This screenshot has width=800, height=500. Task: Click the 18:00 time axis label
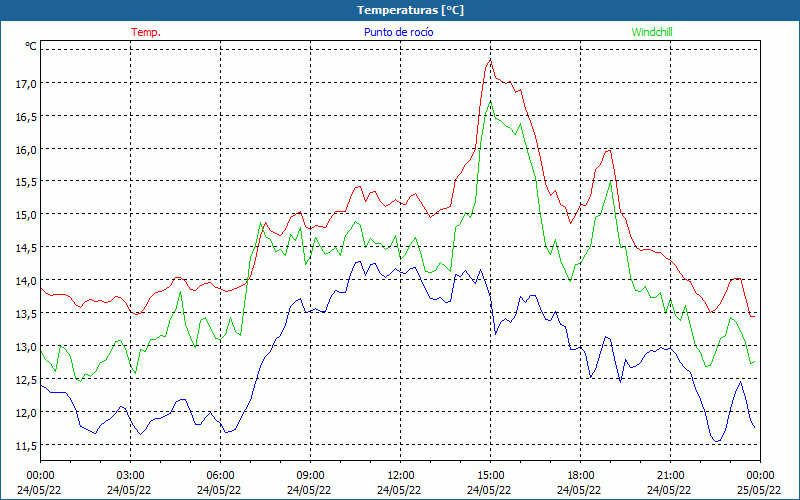[x=581, y=476]
